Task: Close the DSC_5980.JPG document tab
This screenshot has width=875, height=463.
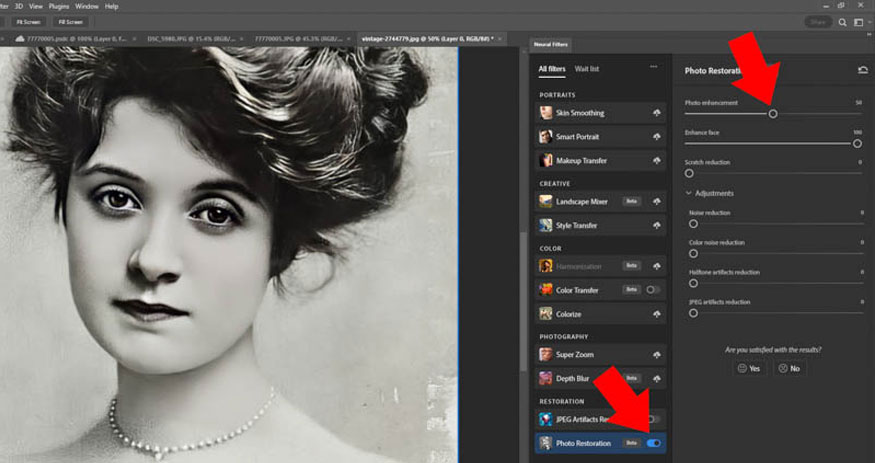Action: point(240,39)
